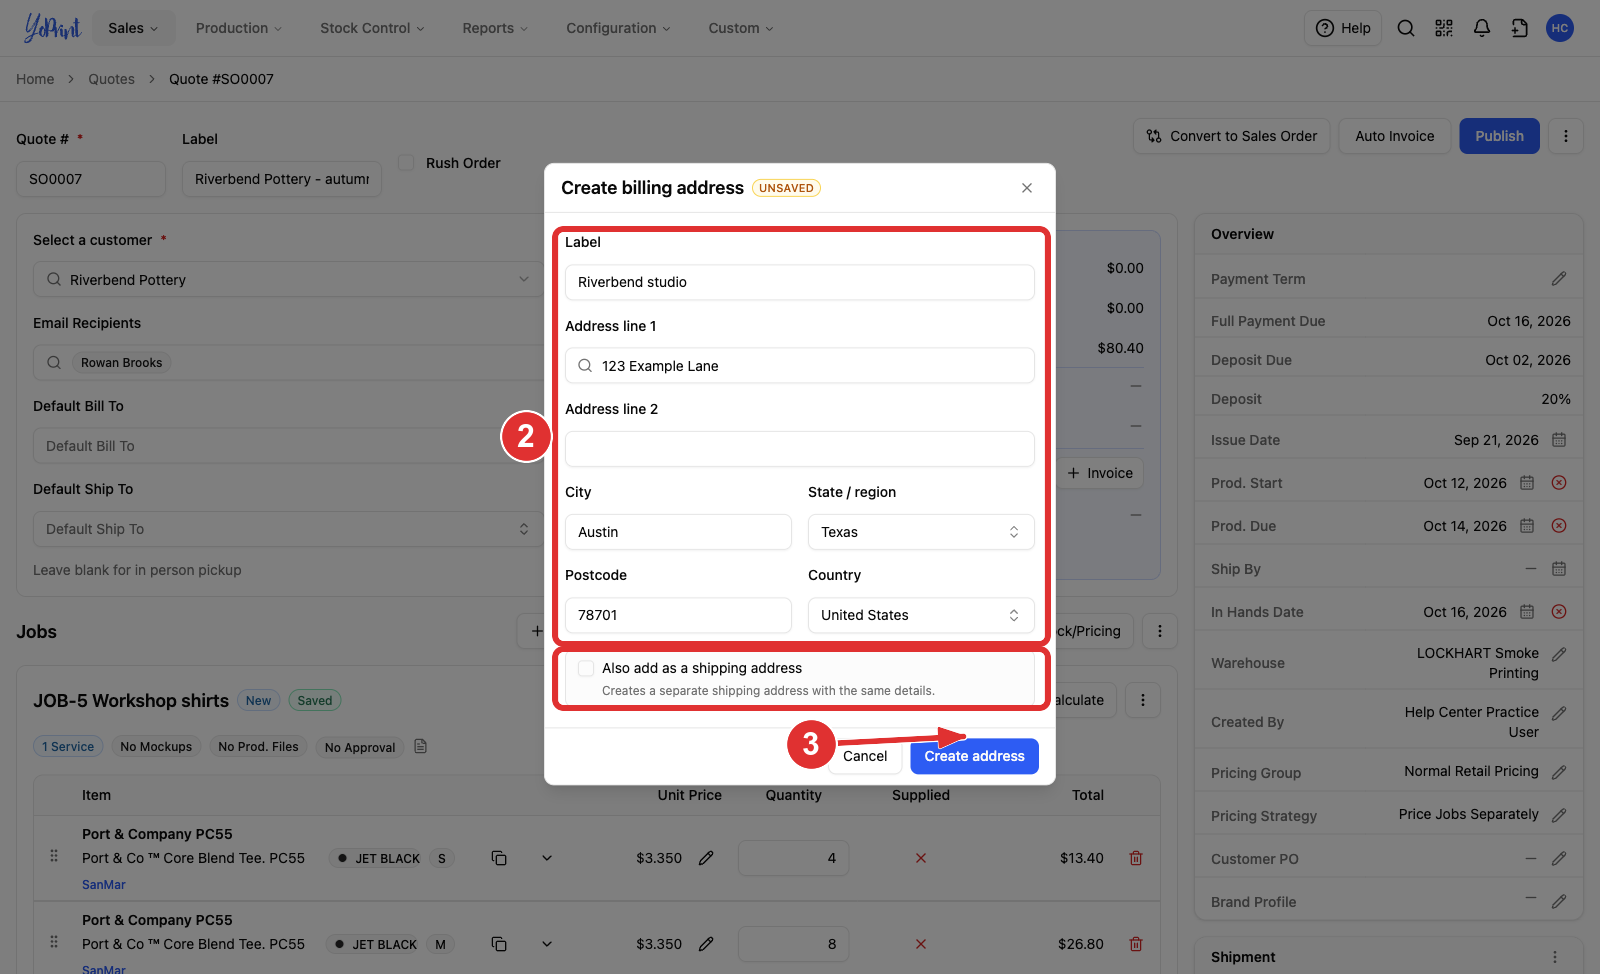
Task: Click Cancel in the address dialog
Action: (x=865, y=756)
